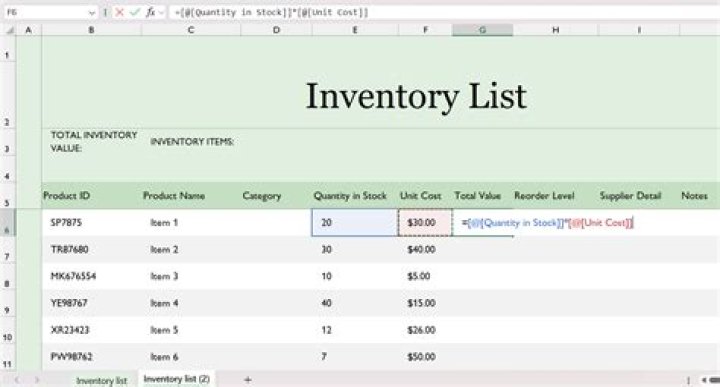Image resolution: width=720 pixels, height=387 pixels.
Task: Switch to the Inventory list sheet tab
Action: (x=101, y=381)
